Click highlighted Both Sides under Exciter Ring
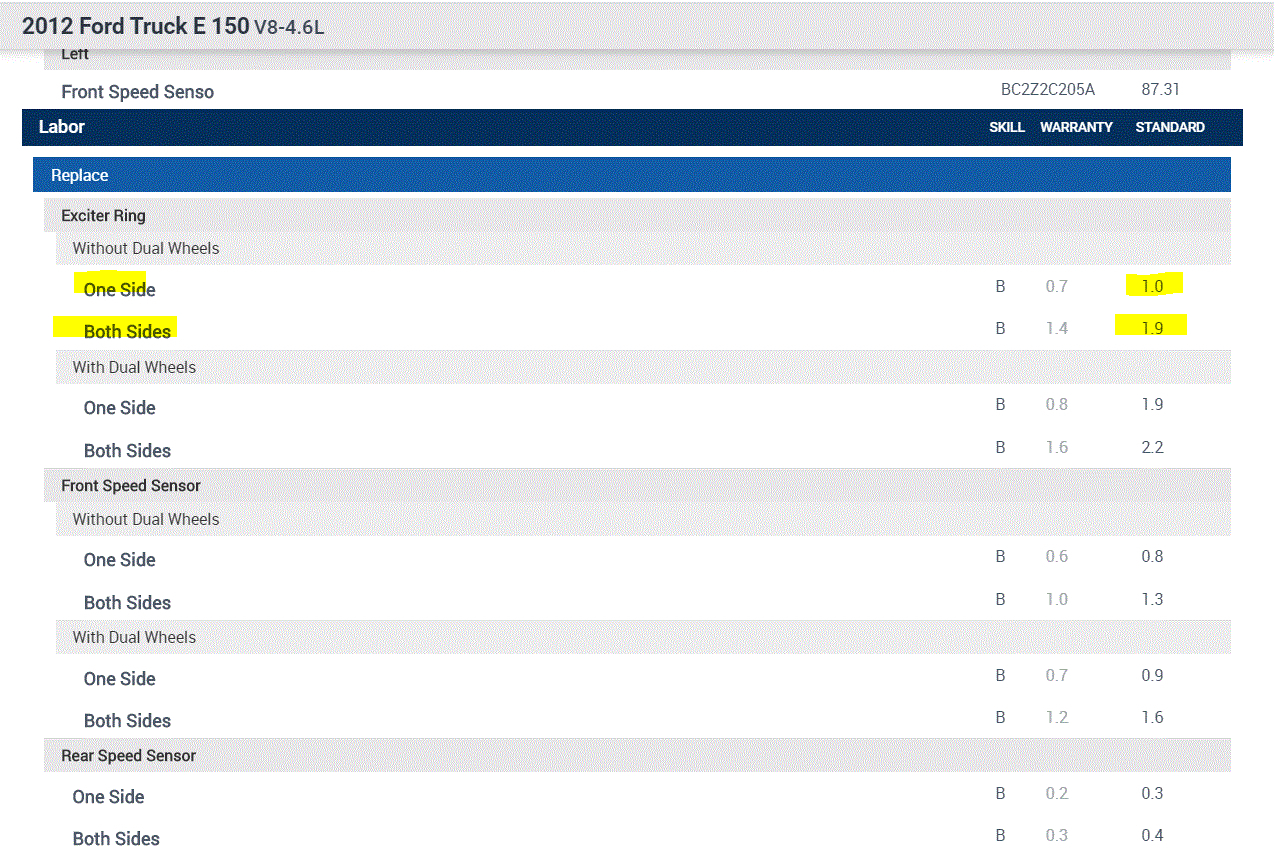 (x=127, y=332)
